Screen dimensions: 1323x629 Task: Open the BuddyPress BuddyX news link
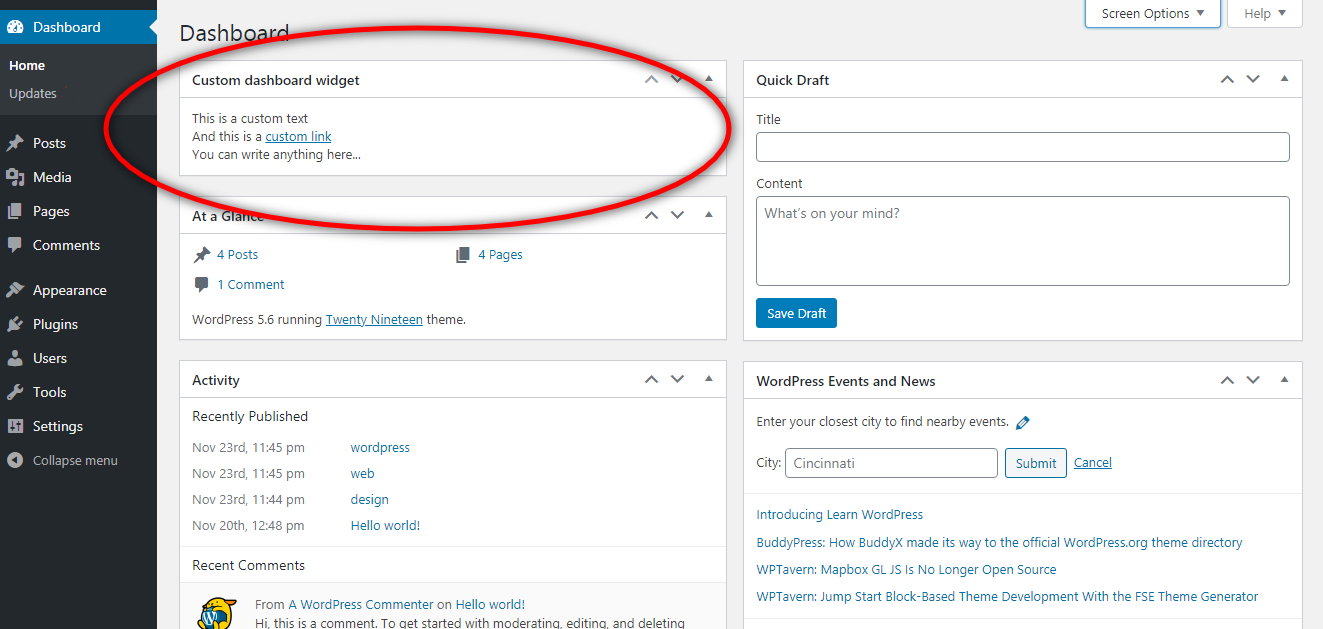pyautogui.click(x=999, y=543)
